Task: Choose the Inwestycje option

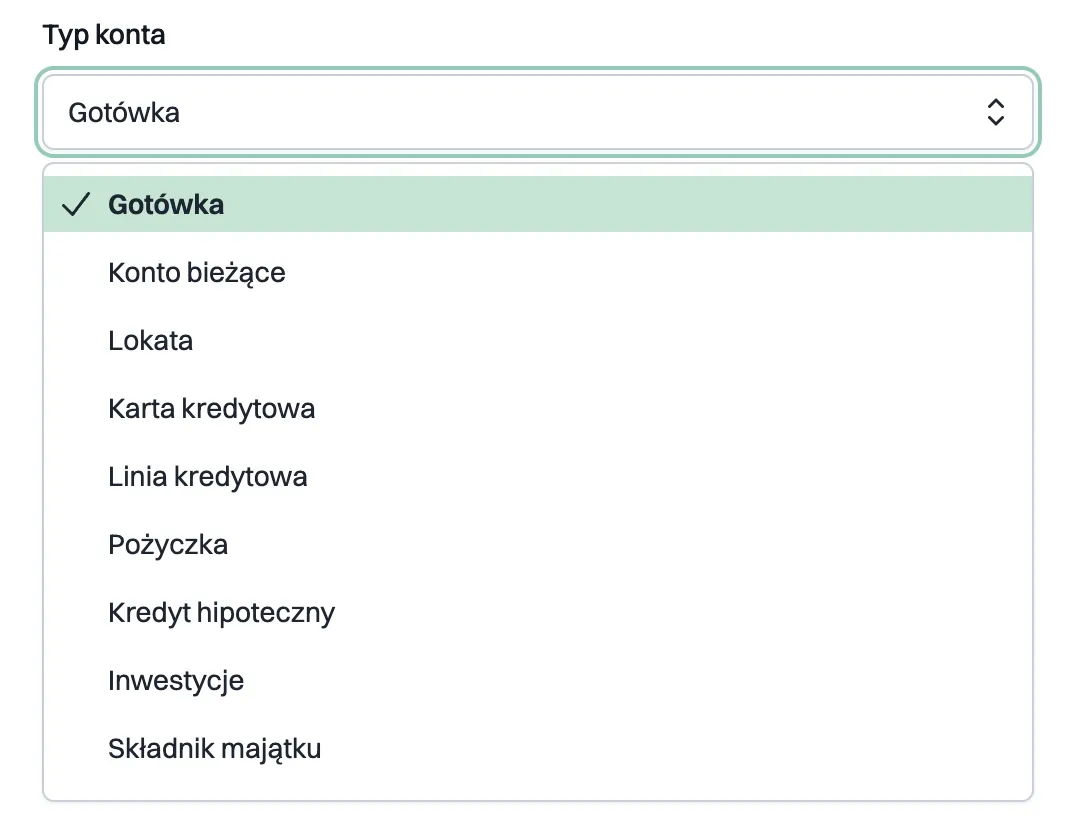Action: click(x=176, y=681)
